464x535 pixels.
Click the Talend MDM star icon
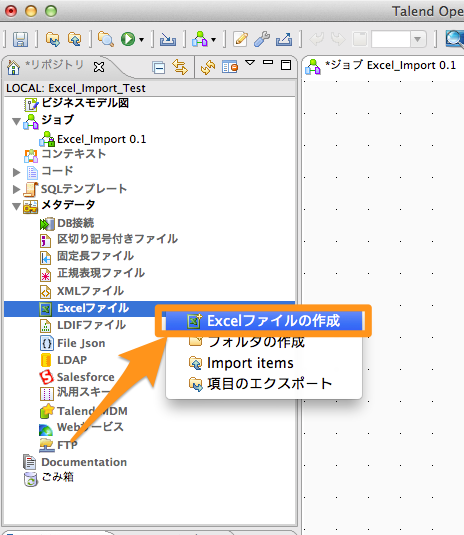tap(47, 411)
